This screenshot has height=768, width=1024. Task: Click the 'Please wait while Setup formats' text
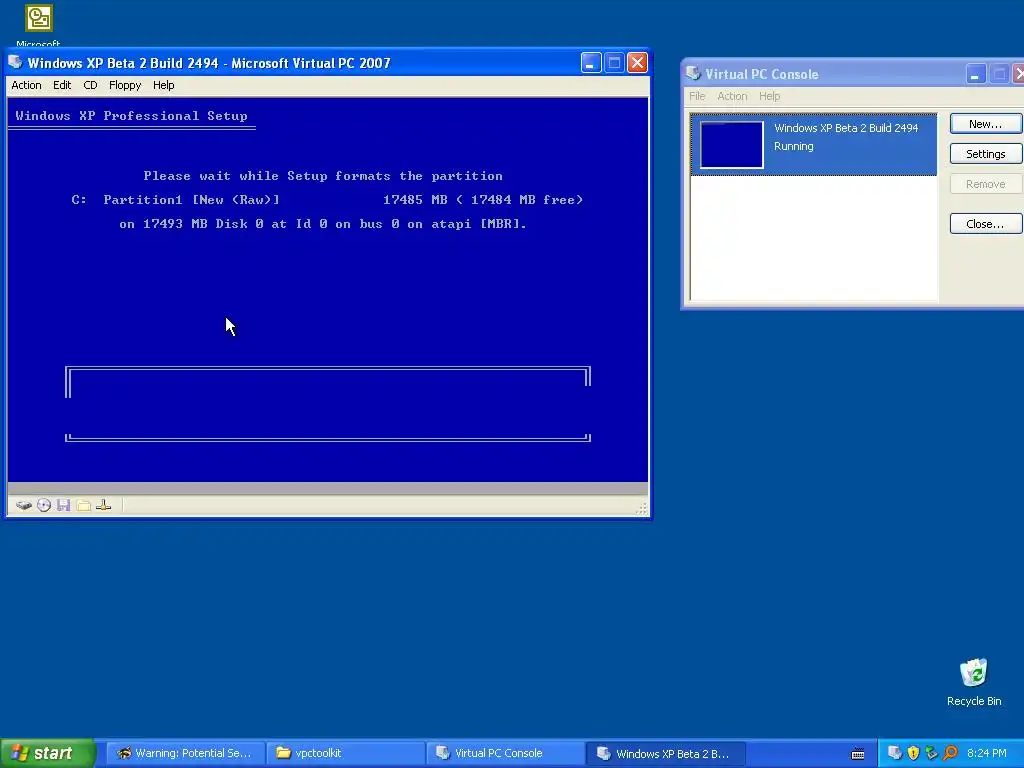coord(323,176)
